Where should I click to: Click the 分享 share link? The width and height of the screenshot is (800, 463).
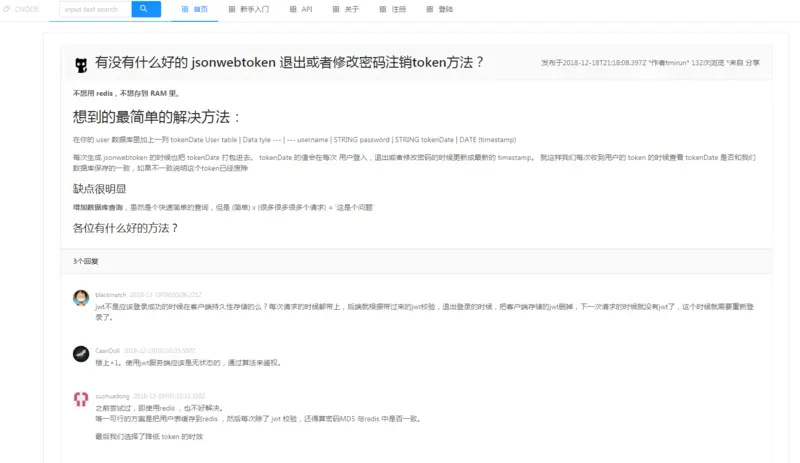(753, 63)
